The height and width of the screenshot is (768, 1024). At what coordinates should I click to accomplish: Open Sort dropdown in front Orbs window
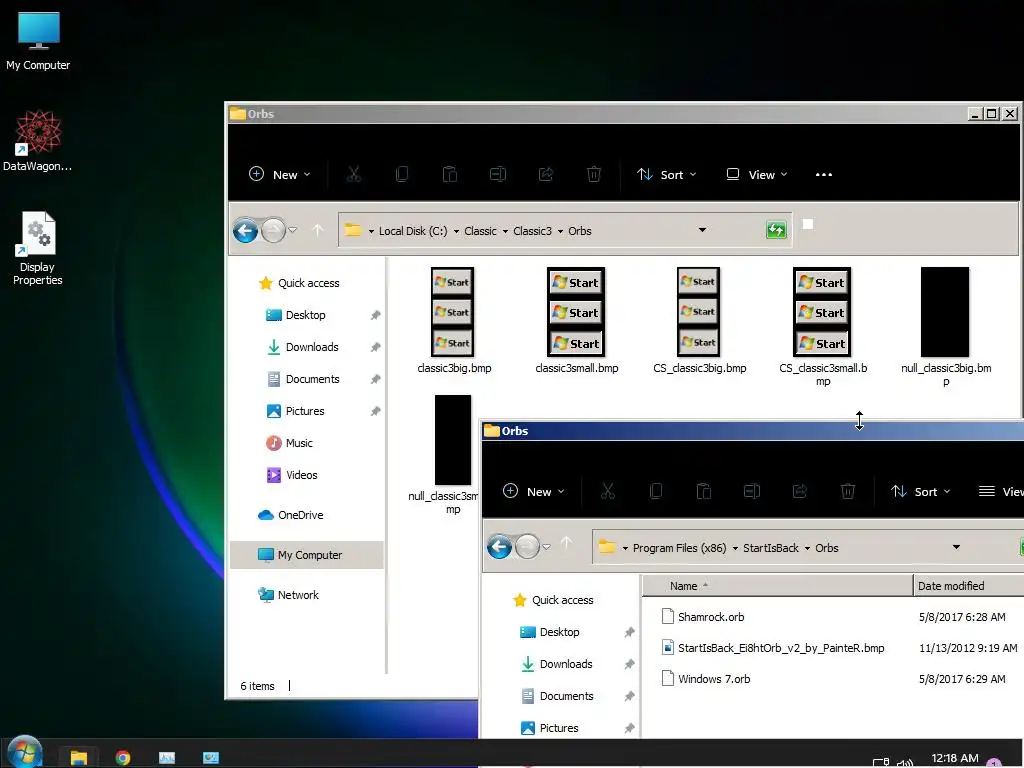(921, 491)
